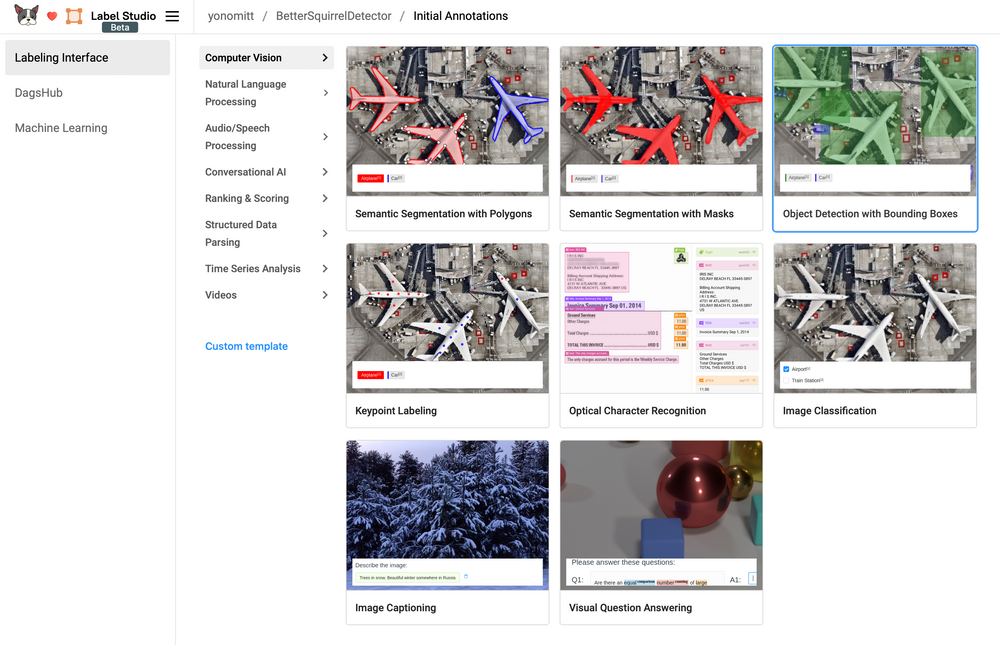
Task: Click the orange Label Studio logo icon
Action: tap(74, 15)
